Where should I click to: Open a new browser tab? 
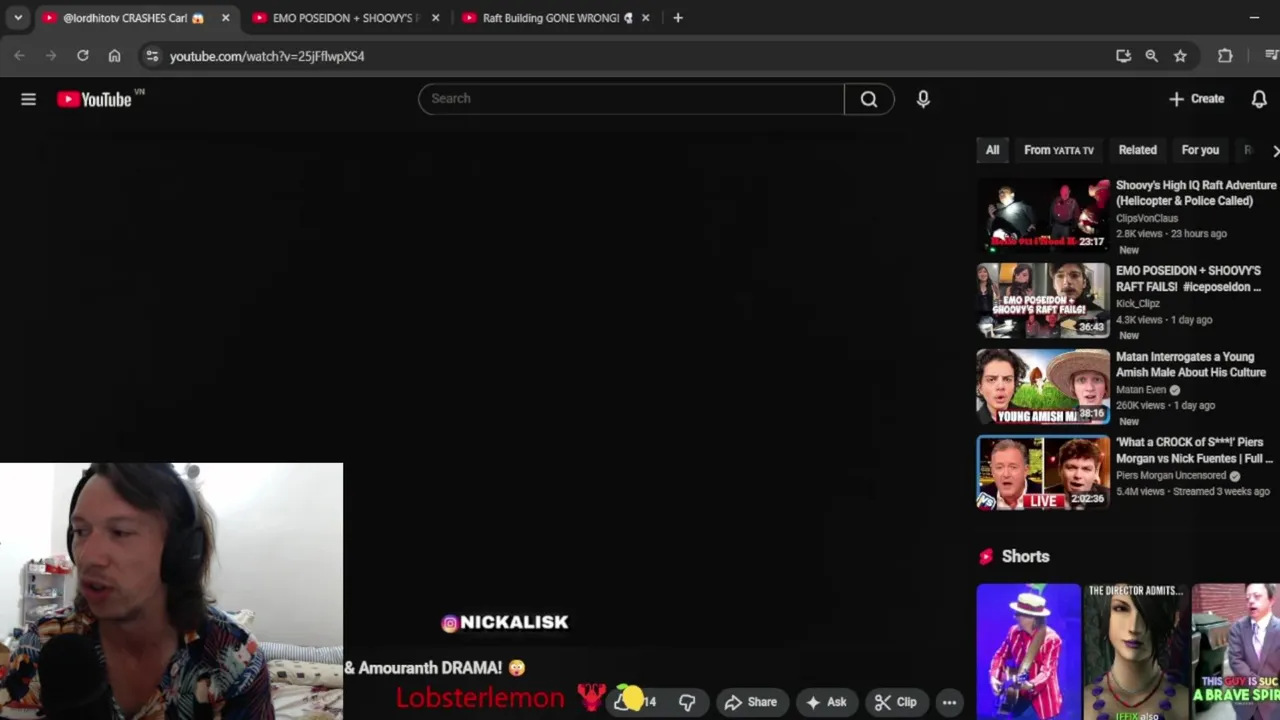point(678,18)
